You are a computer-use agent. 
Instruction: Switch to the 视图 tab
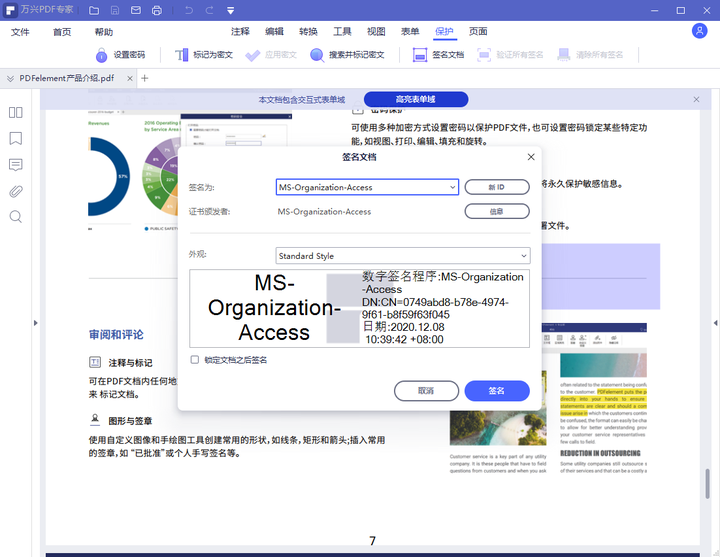click(376, 31)
